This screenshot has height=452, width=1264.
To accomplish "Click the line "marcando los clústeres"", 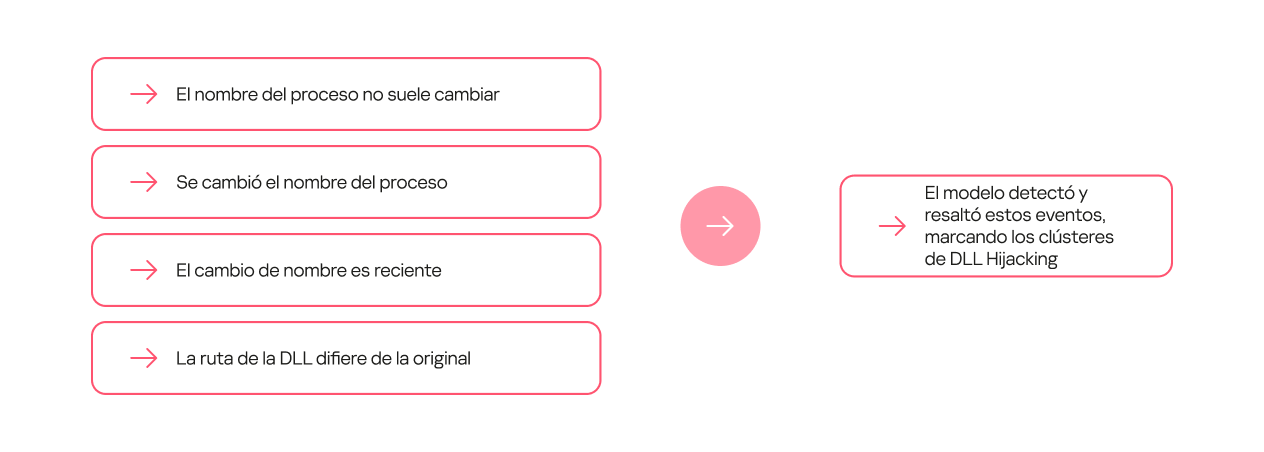I will [x=1019, y=237].
